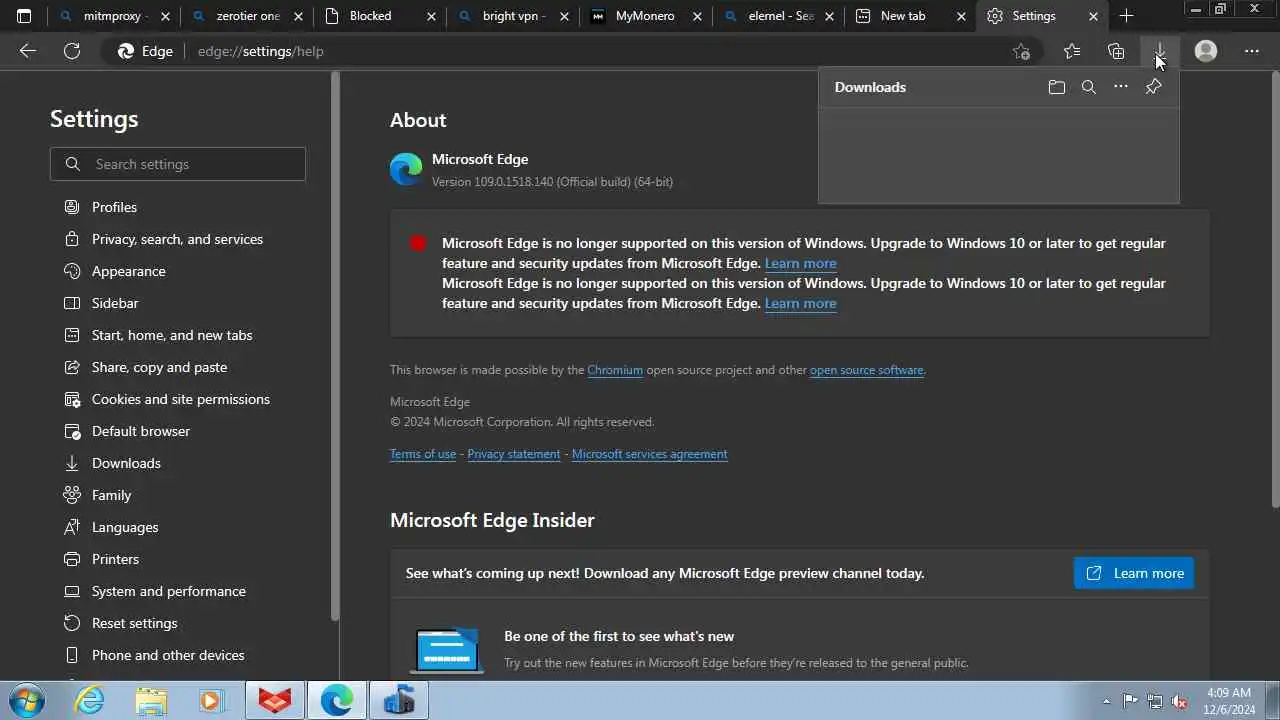The width and height of the screenshot is (1280, 720).
Task: Open downloads folder icon in Downloads panel
Action: (1057, 87)
